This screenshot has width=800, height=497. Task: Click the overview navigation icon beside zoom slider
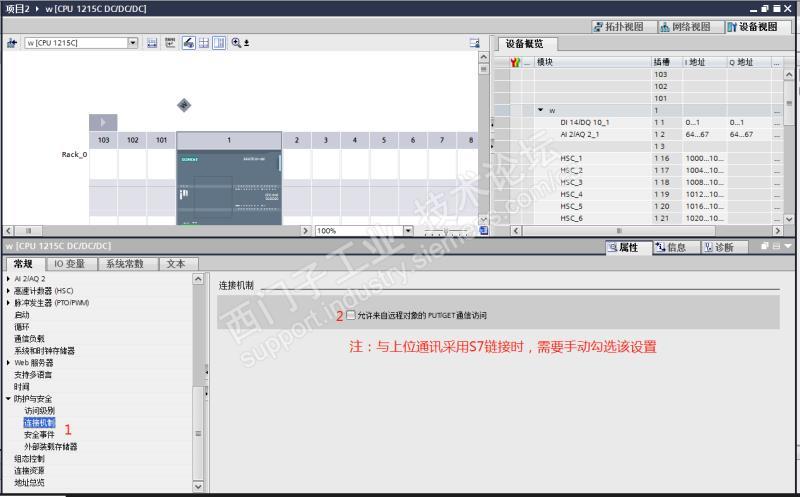click(483, 231)
